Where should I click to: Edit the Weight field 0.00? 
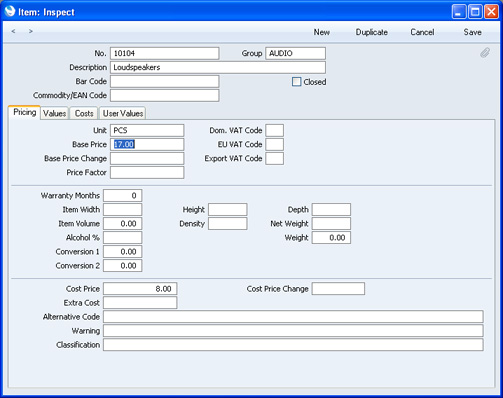[331, 237]
